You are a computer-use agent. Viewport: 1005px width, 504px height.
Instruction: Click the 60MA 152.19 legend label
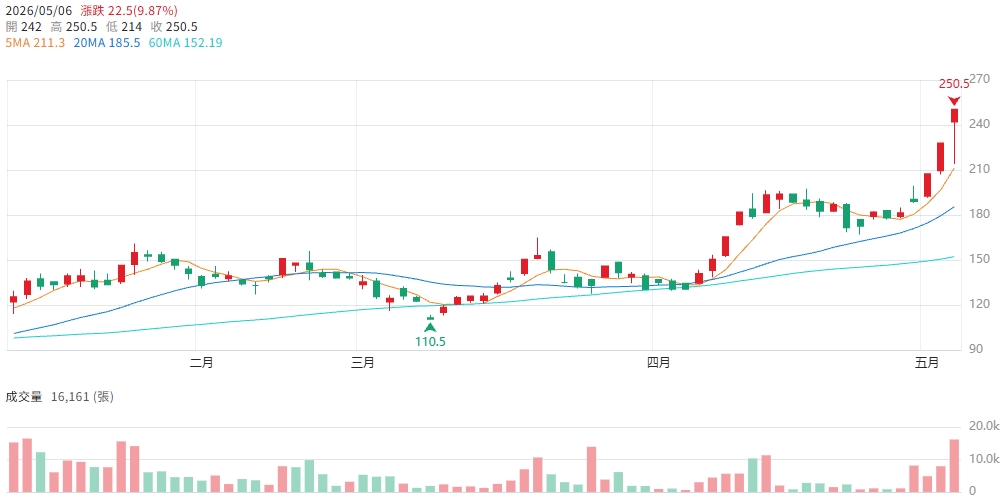point(185,43)
